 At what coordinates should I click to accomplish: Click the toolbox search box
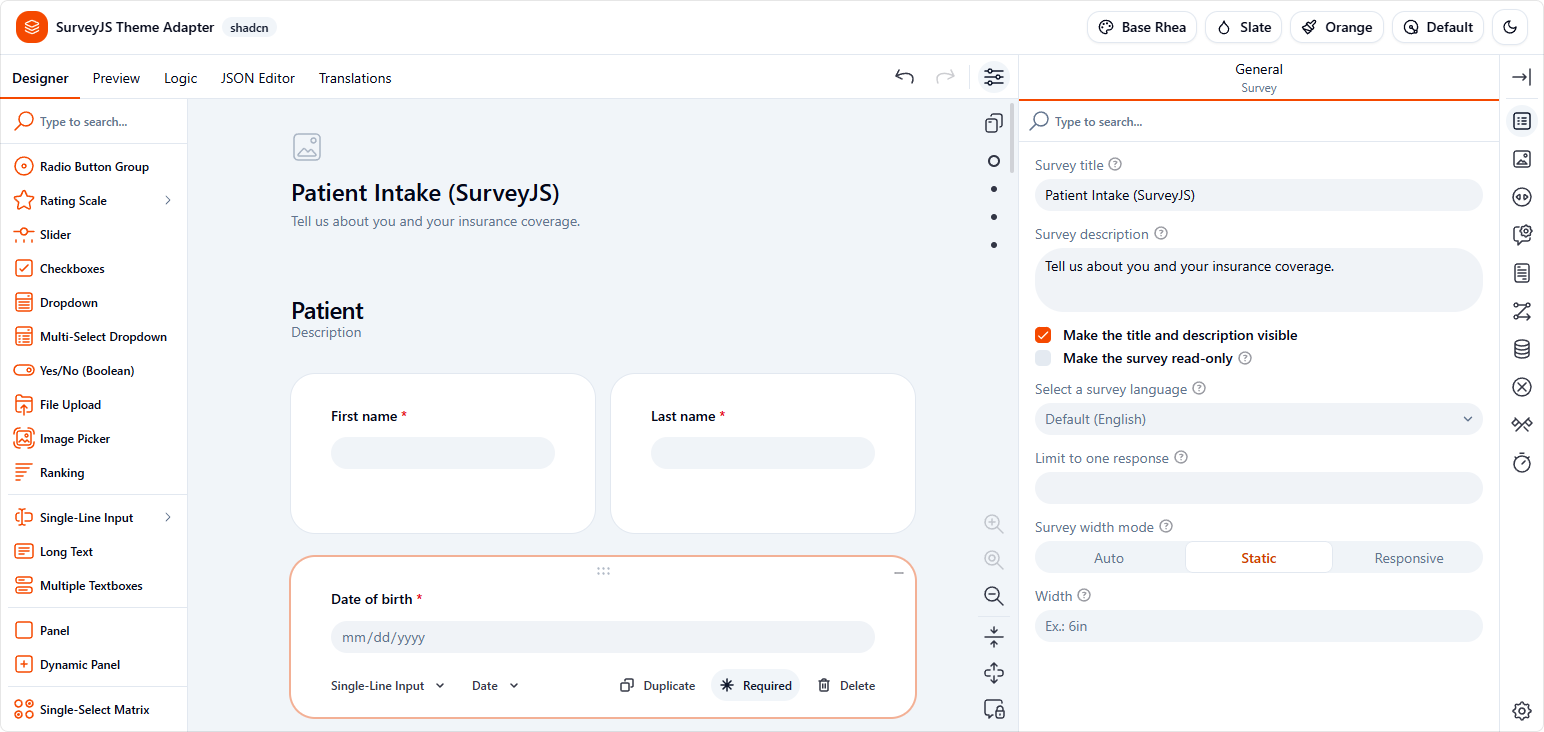click(x=95, y=121)
